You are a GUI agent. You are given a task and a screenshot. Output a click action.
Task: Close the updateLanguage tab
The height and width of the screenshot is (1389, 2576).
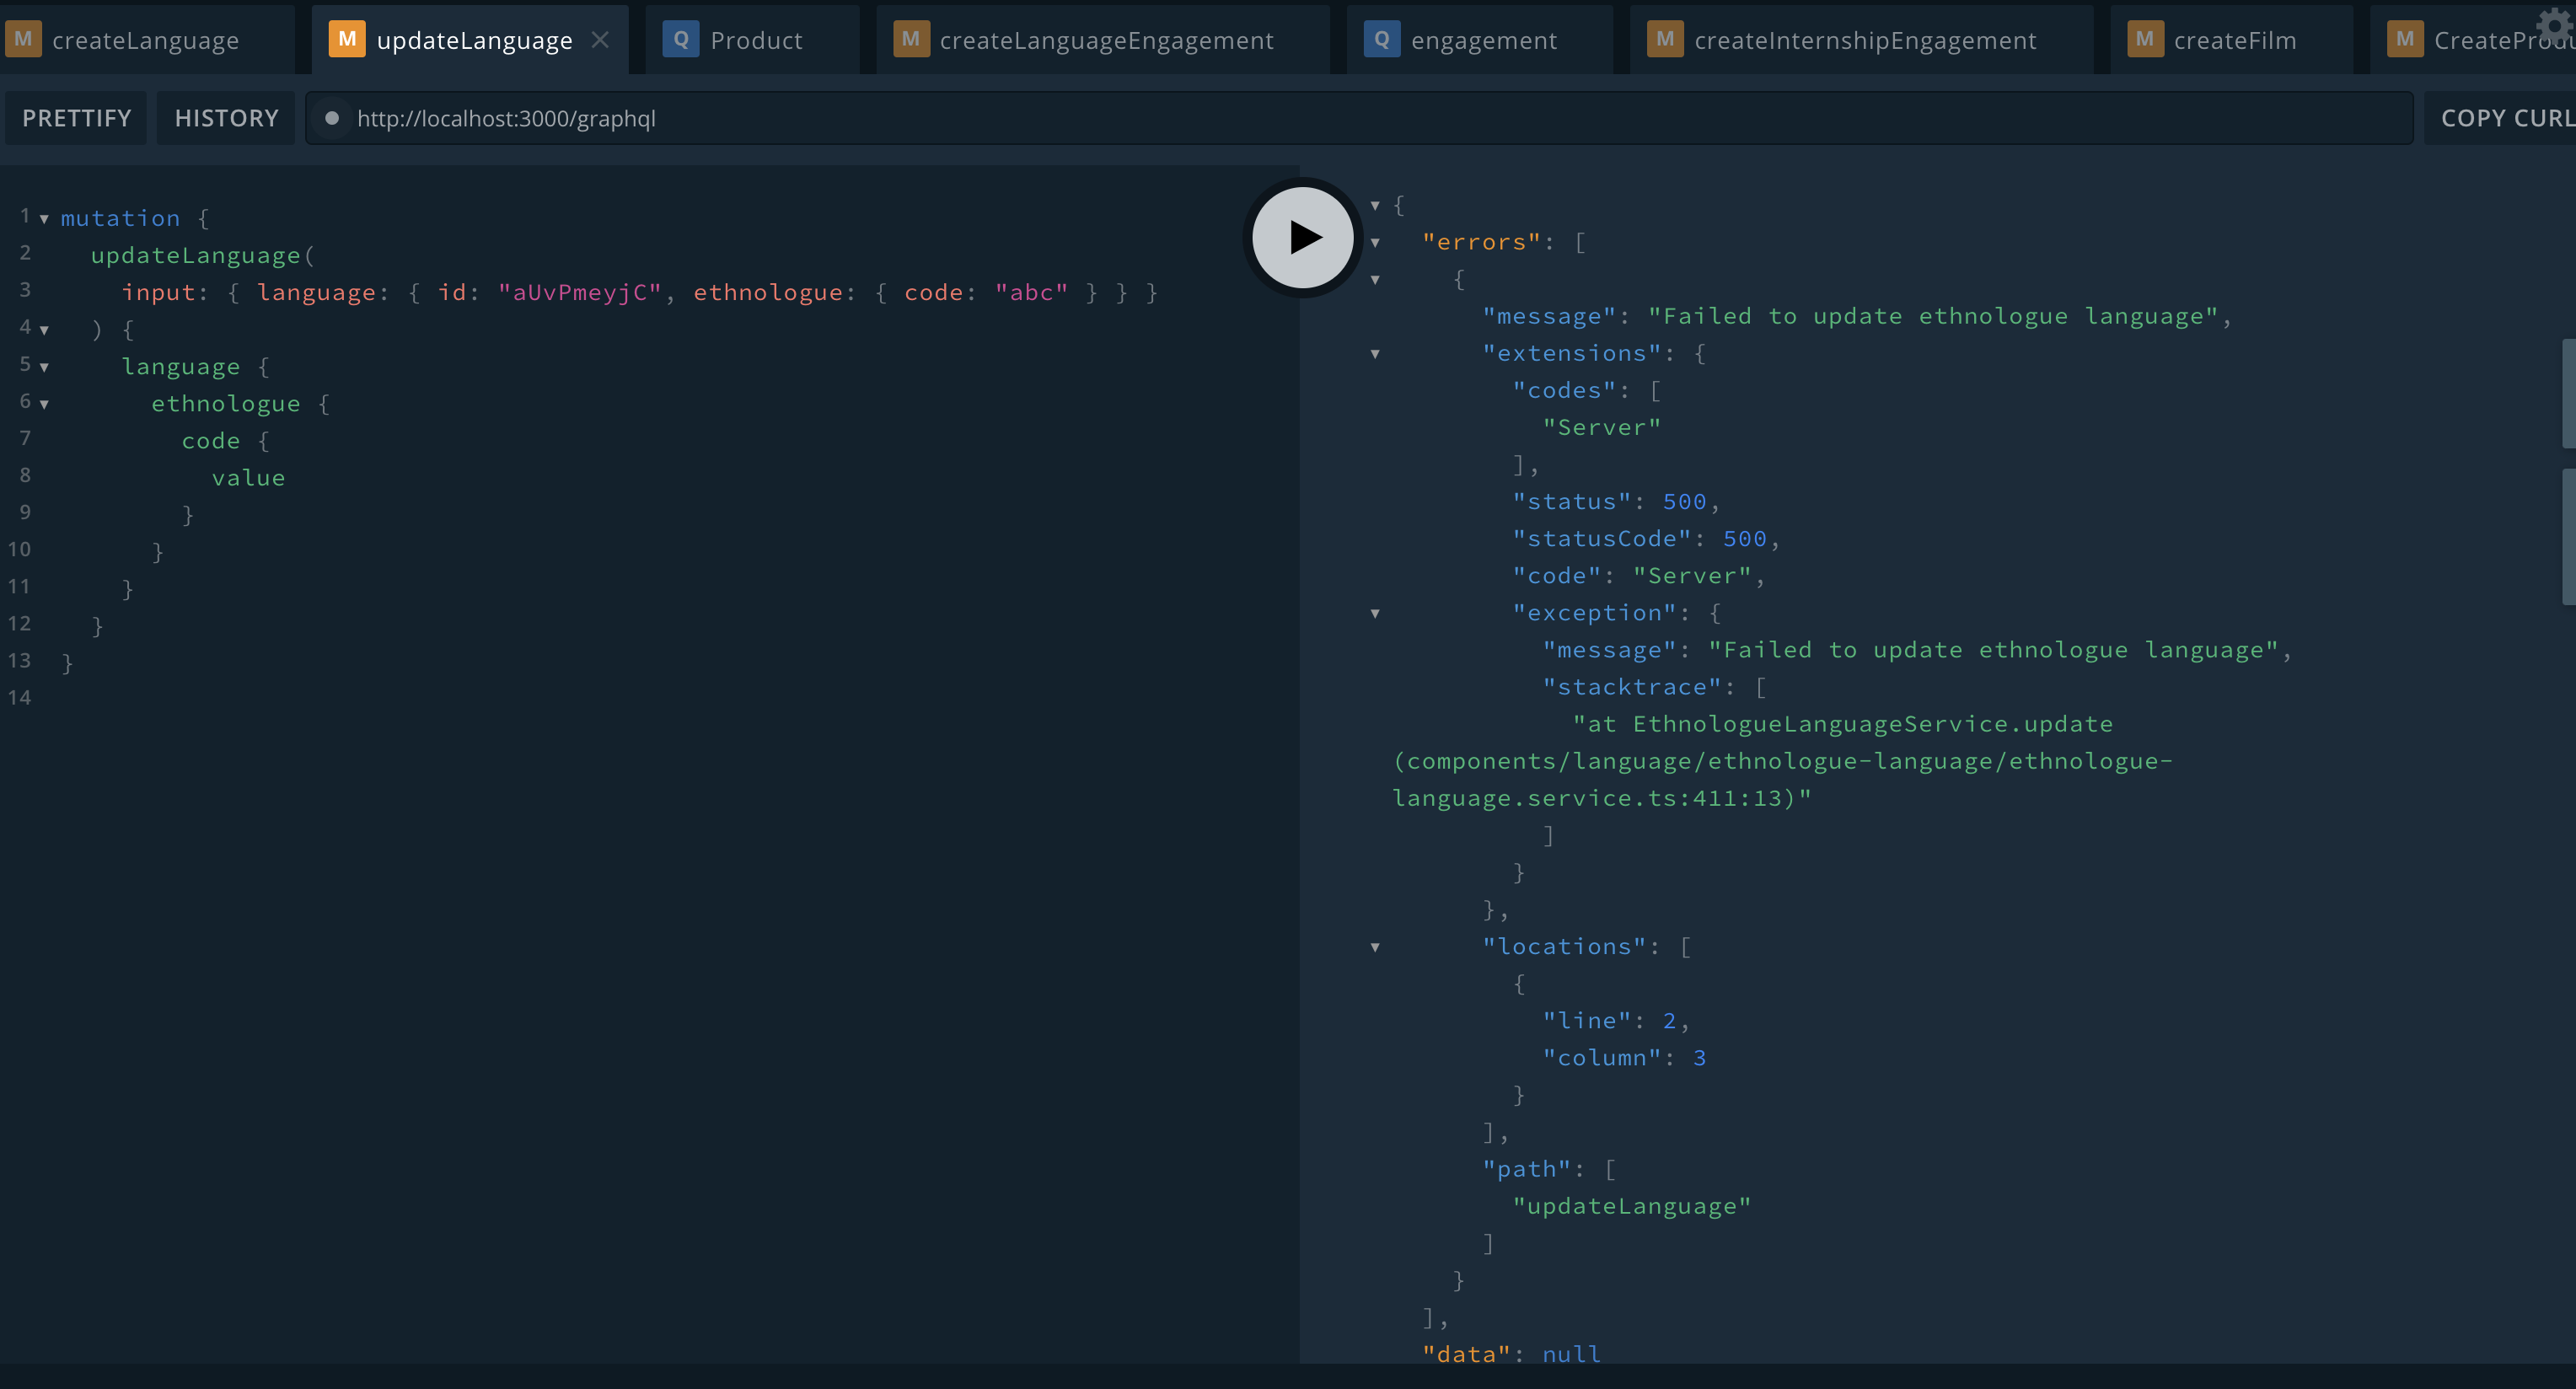(x=600, y=40)
